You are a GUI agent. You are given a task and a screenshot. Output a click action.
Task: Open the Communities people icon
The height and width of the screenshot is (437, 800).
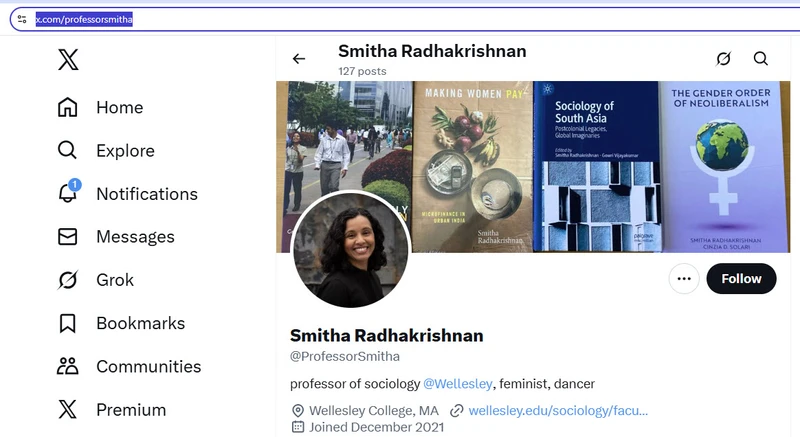pyautogui.click(x=67, y=366)
